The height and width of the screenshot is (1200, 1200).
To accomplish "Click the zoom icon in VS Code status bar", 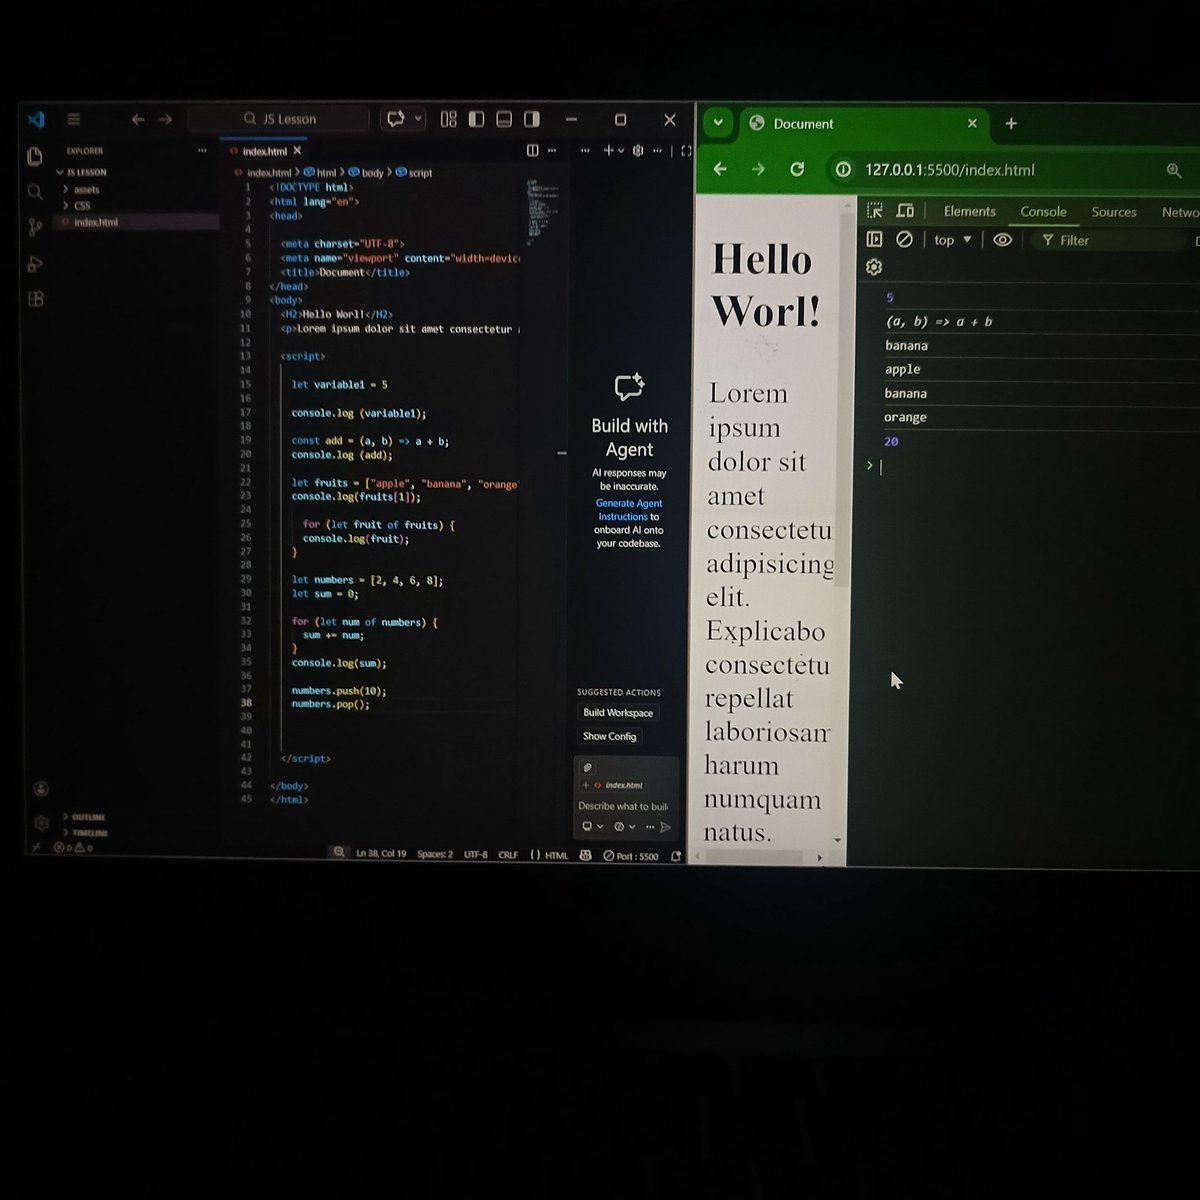I will (x=339, y=853).
